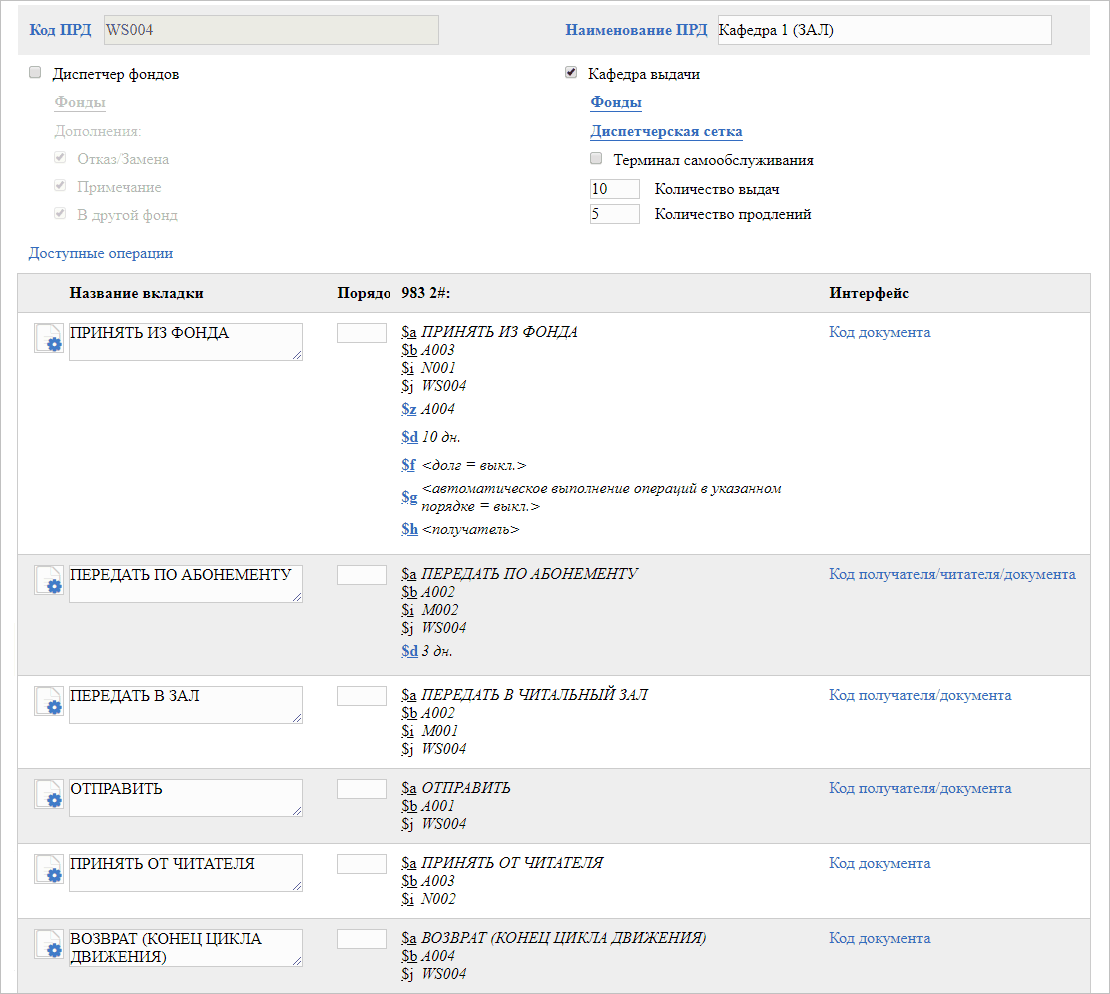Click the $g automatic execution subfield link
Image resolution: width=1110 pixels, height=994 pixels.
[408, 497]
